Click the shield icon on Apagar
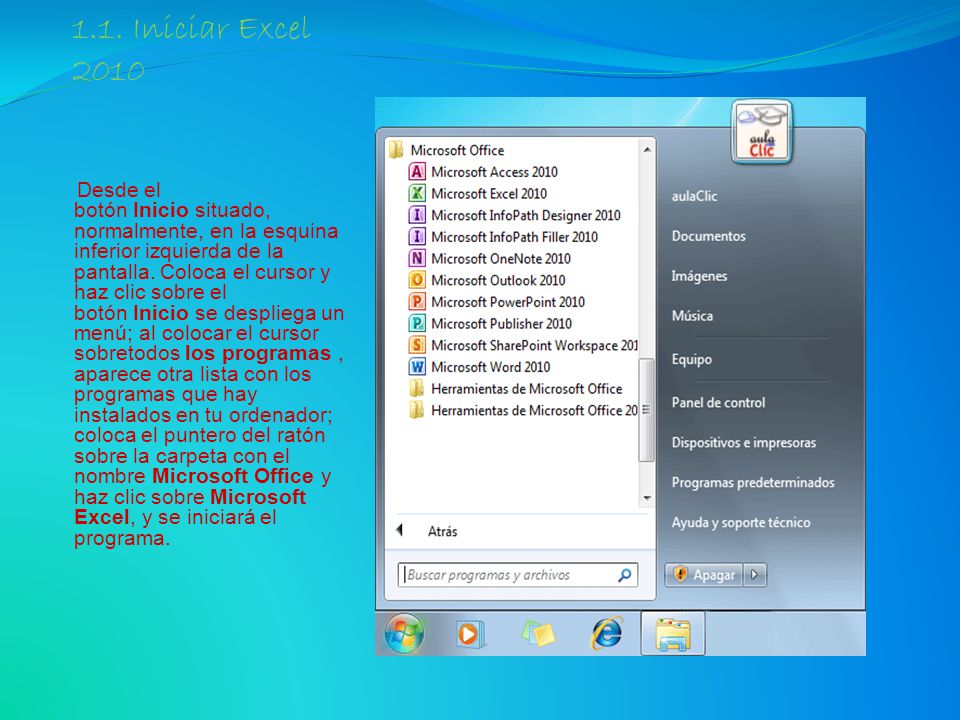The image size is (960, 720). point(680,574)
